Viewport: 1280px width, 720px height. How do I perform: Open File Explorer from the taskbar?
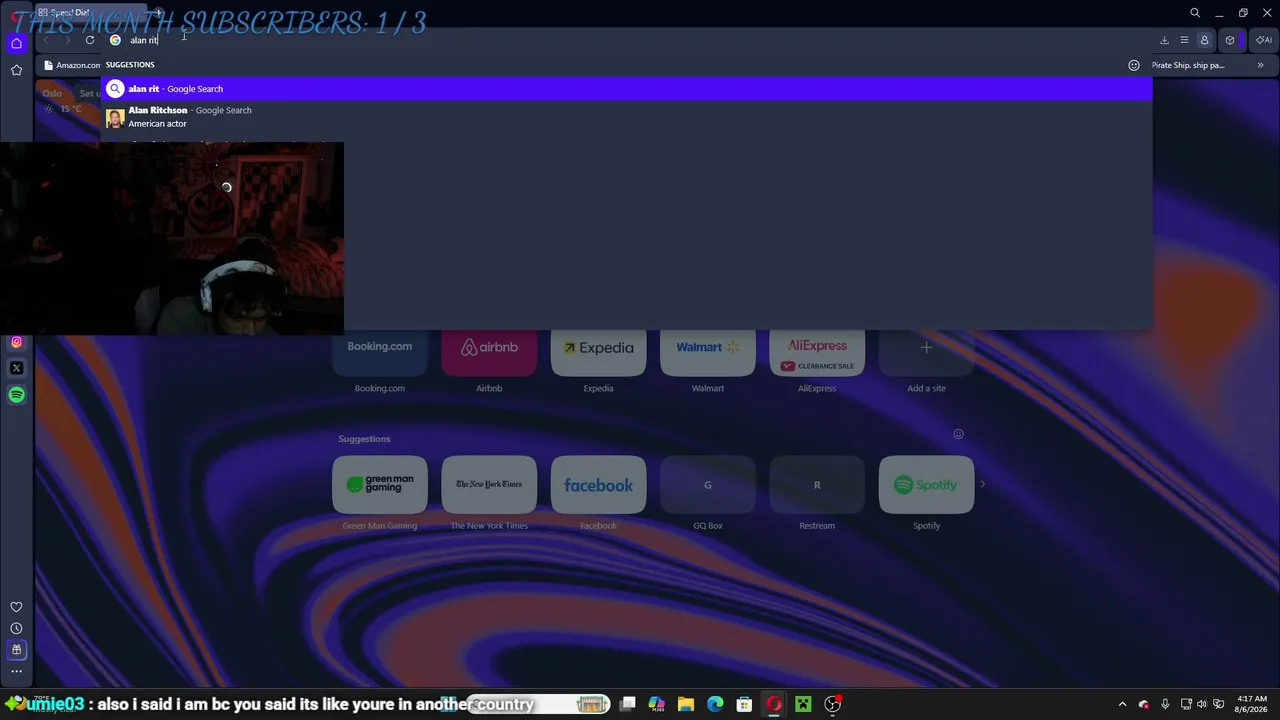pos(685,704)
